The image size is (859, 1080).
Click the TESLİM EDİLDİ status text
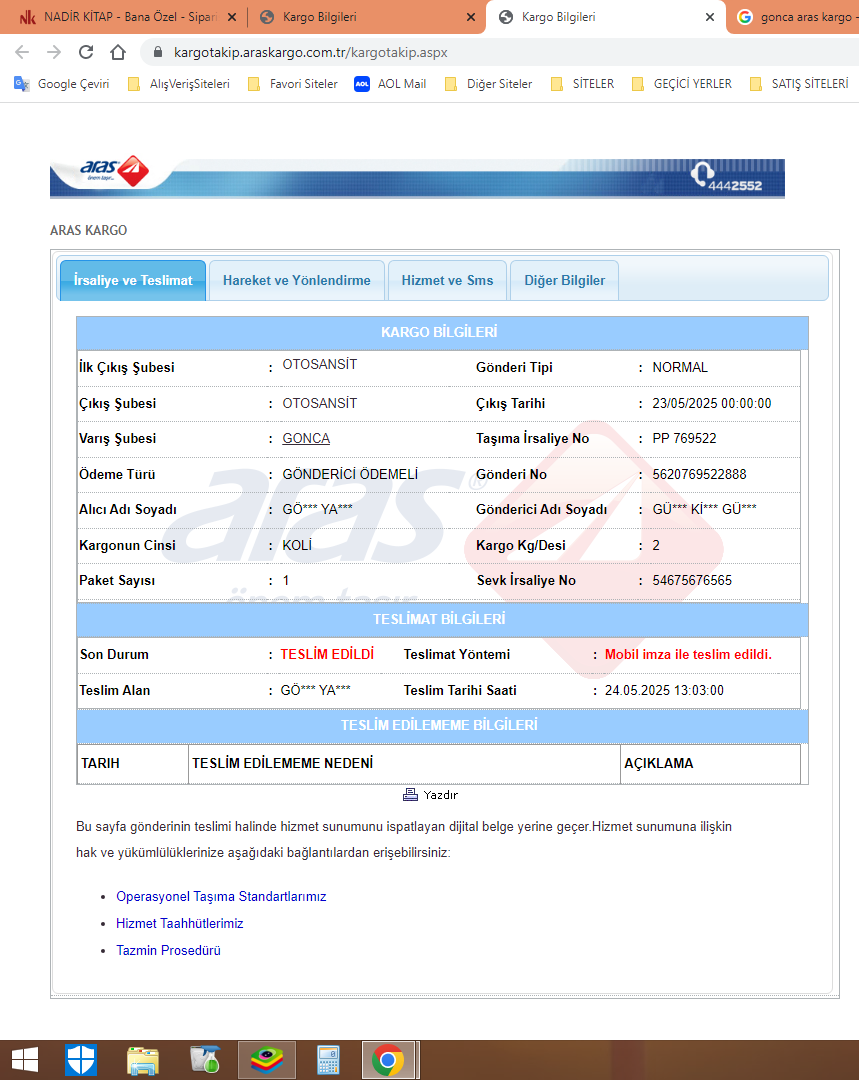pos(327,654)
